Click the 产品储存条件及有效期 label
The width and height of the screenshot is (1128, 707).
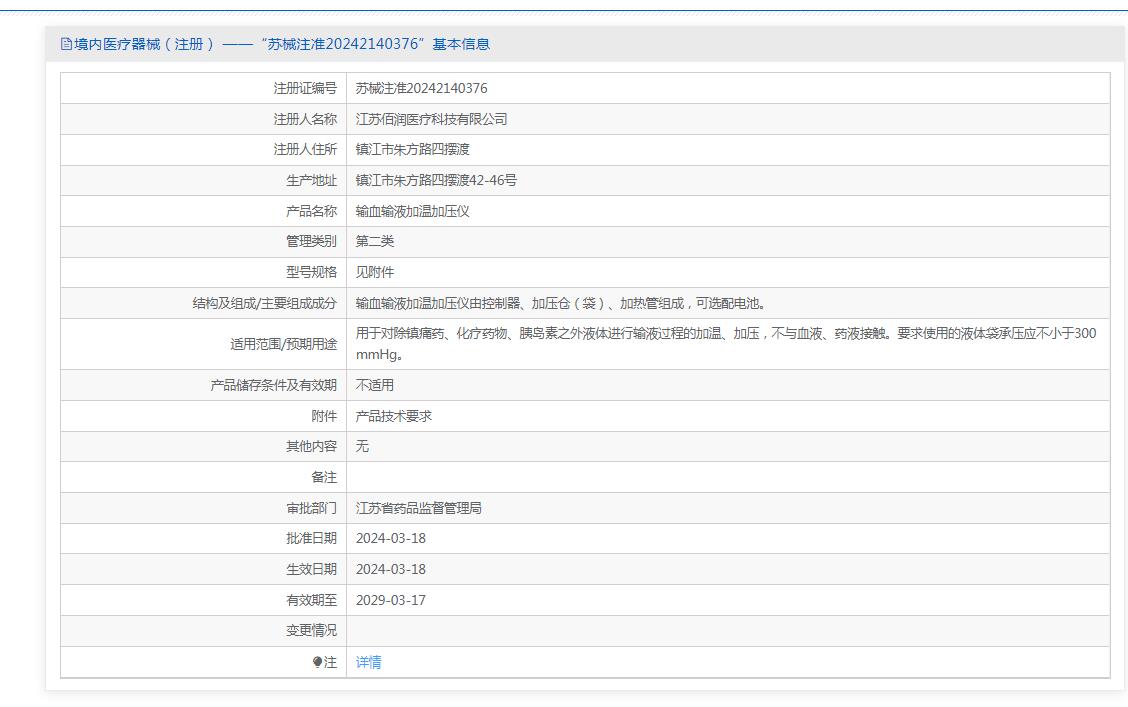click(273, 386)
